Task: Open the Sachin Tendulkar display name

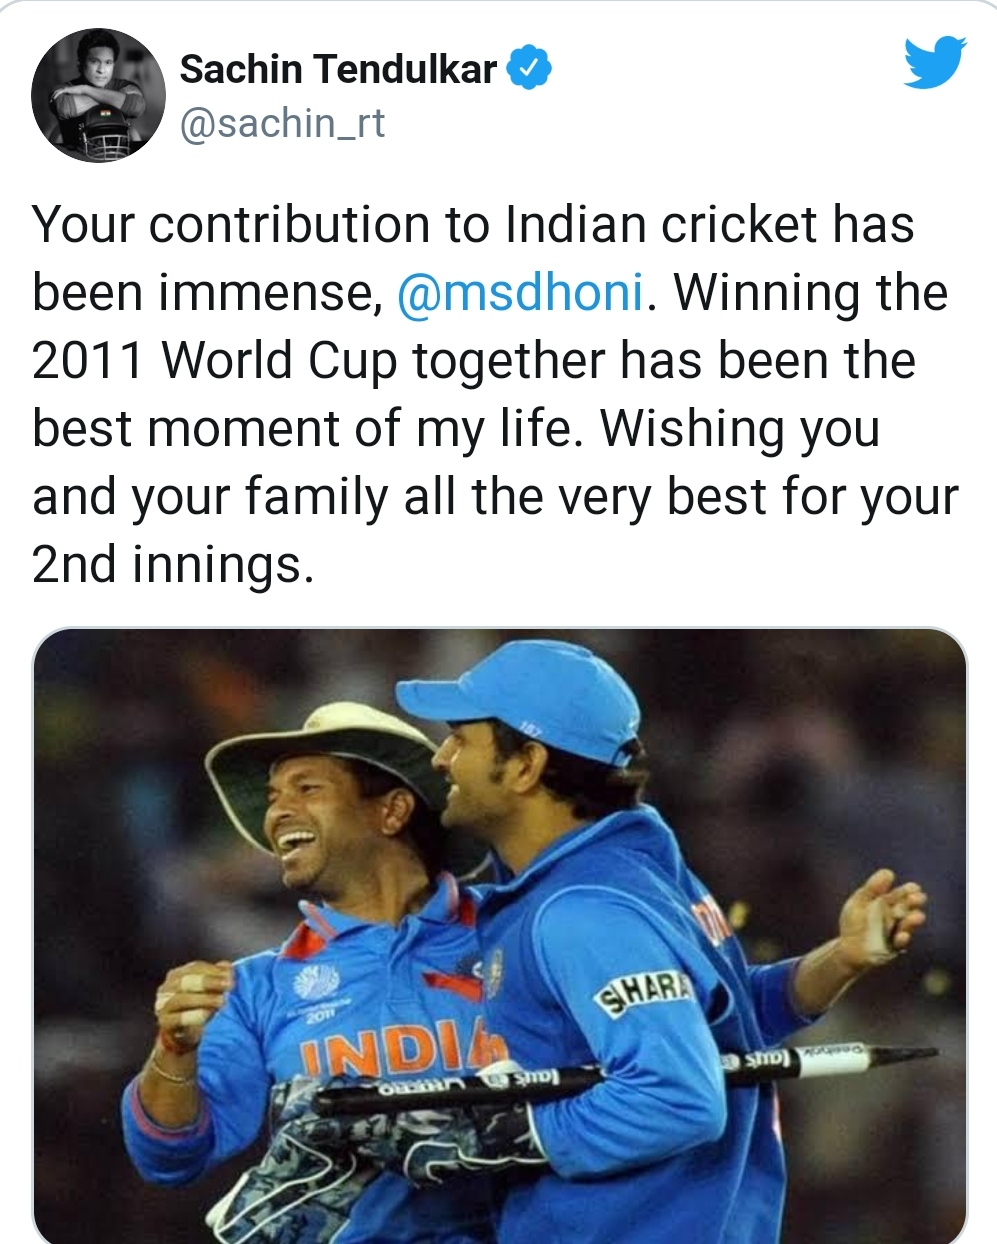Action: (338, 69)
